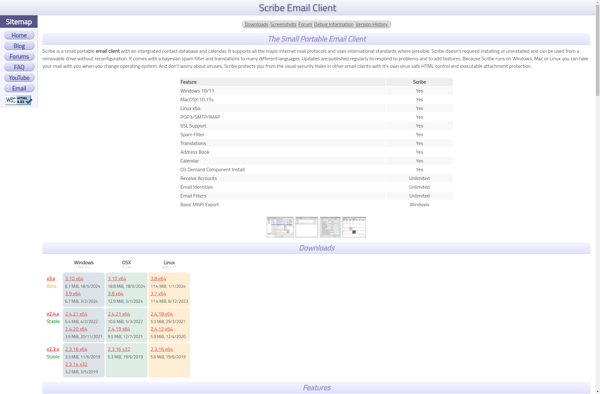
Task: Click the Linux column header in Downloads
Action: [x=169, y=263]
